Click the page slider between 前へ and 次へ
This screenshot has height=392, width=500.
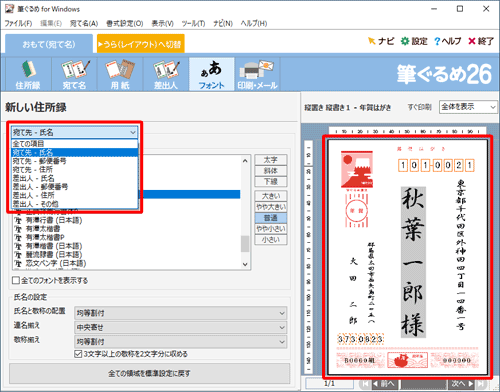click(x=423, y=384)
